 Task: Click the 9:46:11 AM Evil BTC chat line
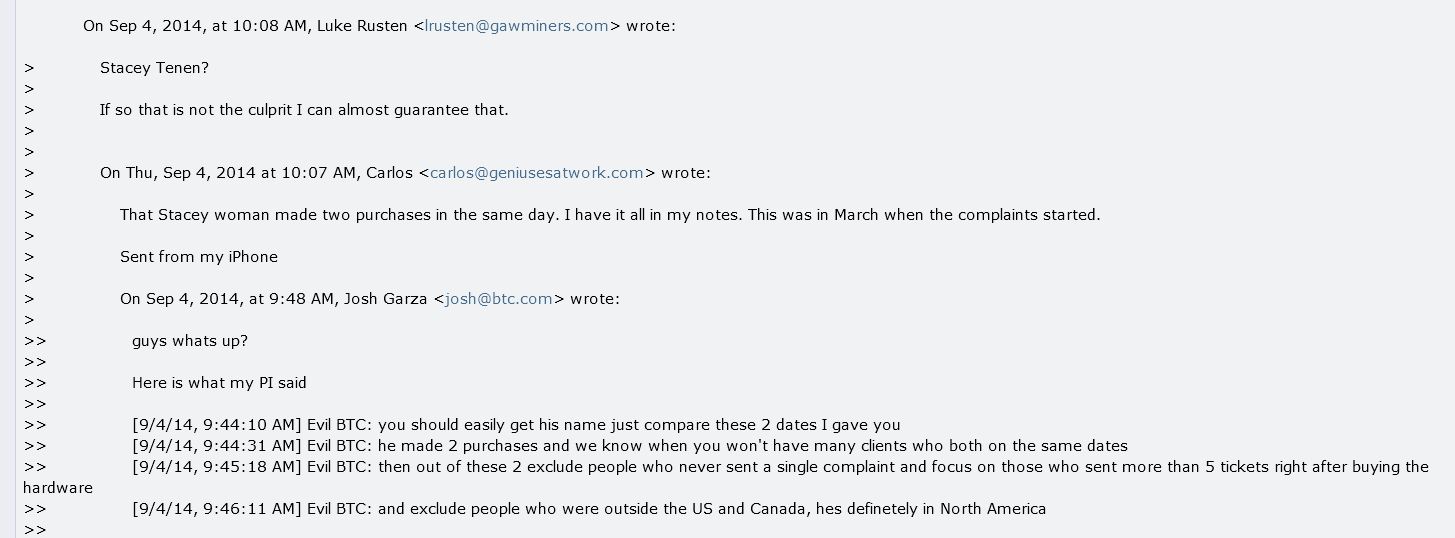point(589,509)
